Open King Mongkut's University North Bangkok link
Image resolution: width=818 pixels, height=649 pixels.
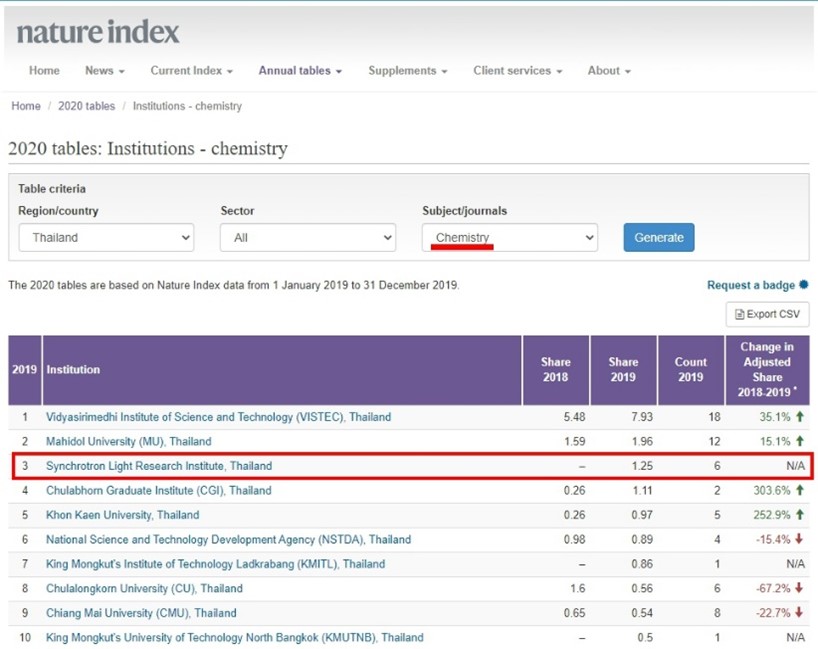tap(235, 638)
